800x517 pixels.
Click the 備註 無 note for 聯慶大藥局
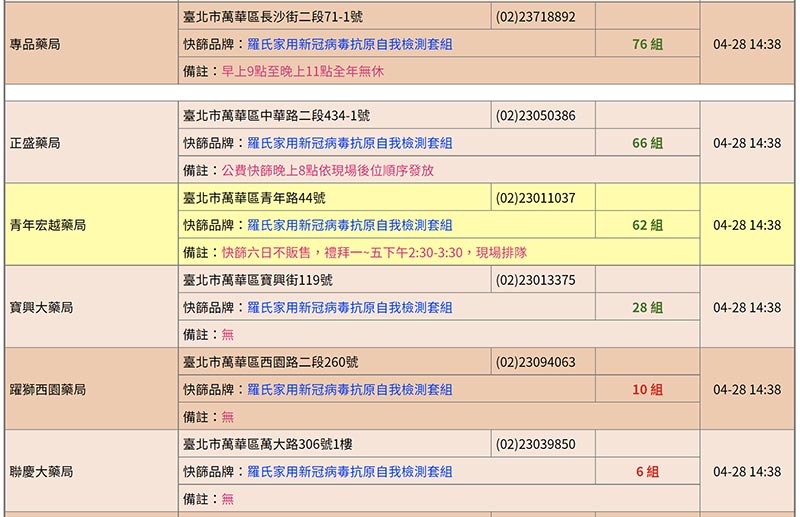[x=209, y=499]
